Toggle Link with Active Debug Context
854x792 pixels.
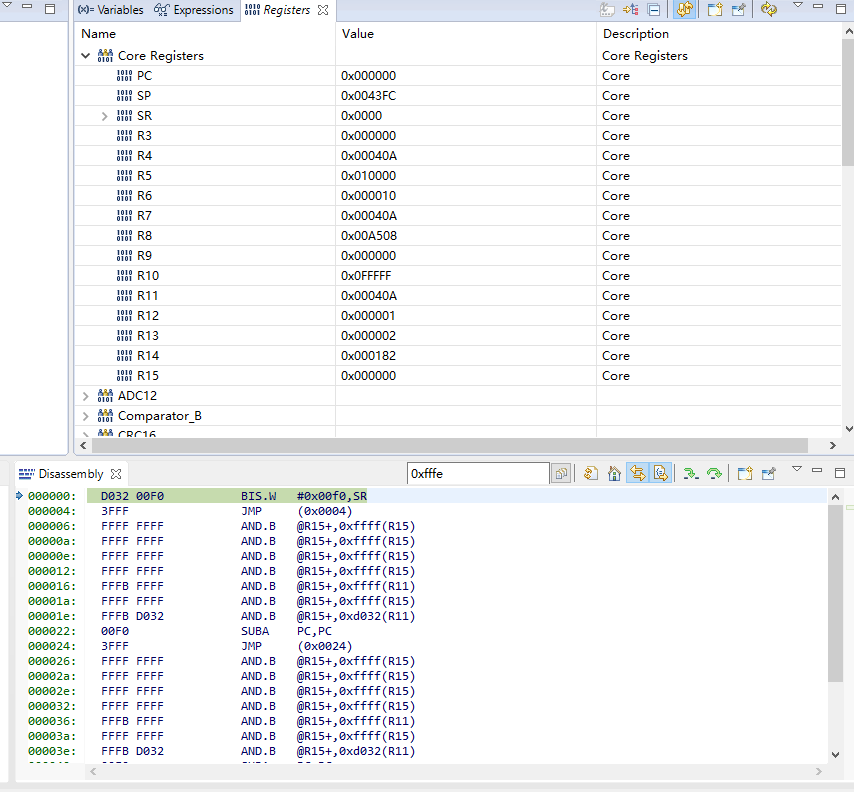click(x=636, y=473)
